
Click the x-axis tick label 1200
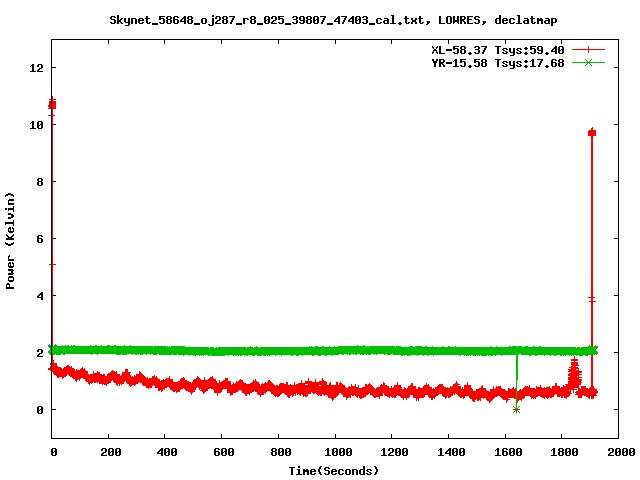click(x=394, y=452)
